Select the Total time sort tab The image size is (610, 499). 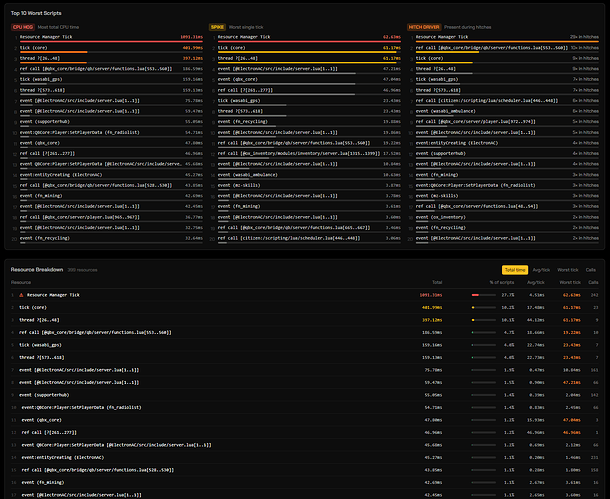point(515,270)
